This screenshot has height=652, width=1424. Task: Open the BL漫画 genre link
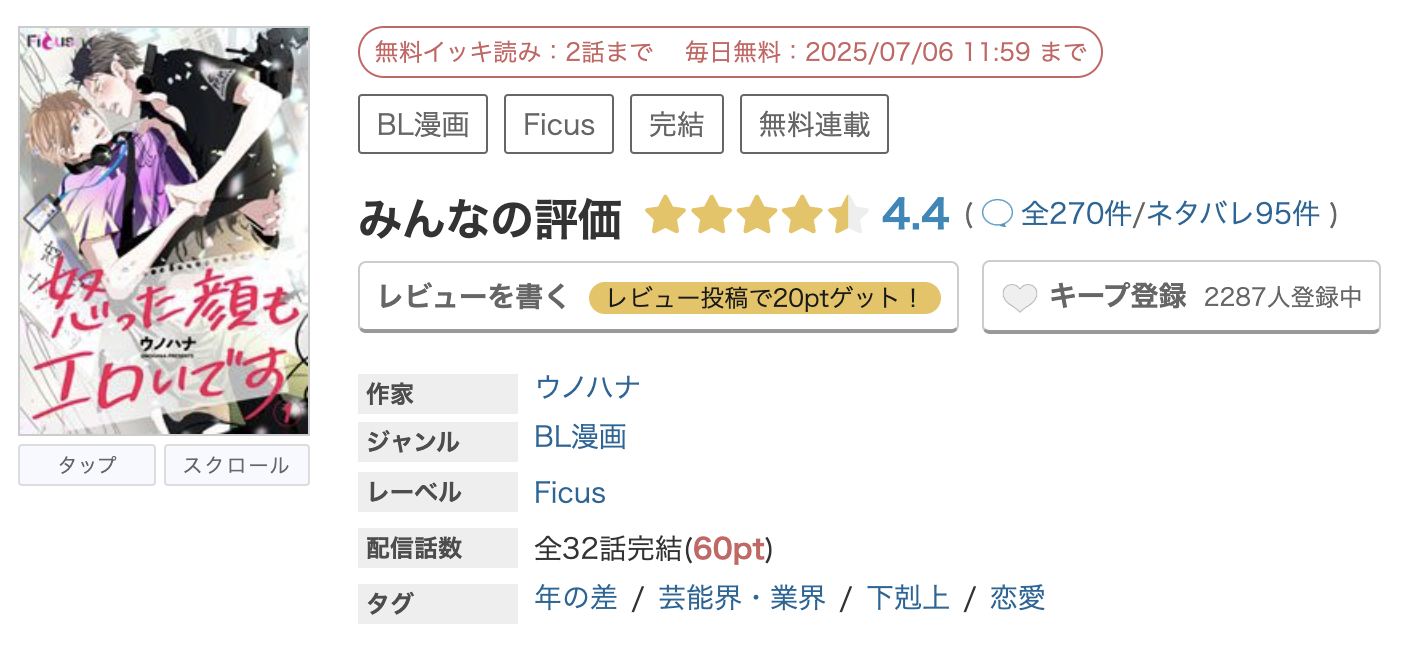pyautogui.click(x=580, y=437)
